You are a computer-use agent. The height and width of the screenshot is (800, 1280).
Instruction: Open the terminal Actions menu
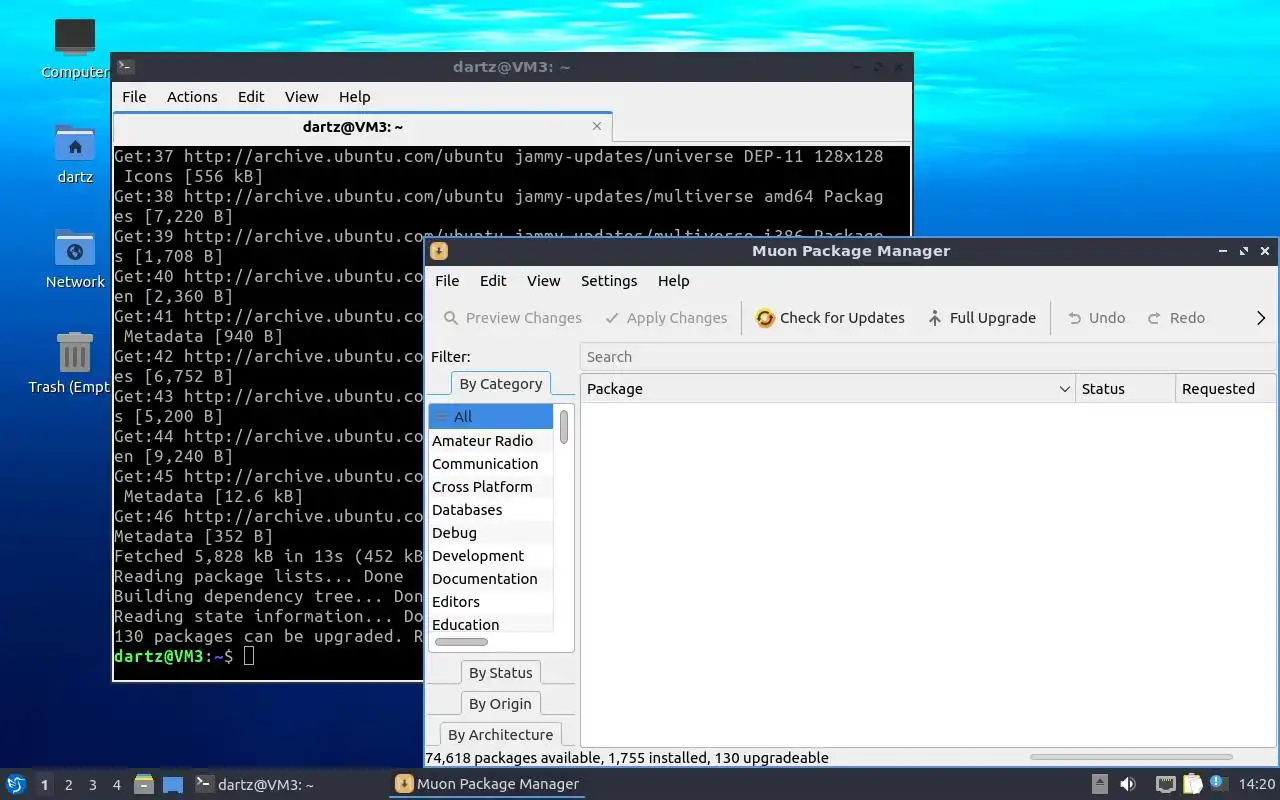point(192,97)
